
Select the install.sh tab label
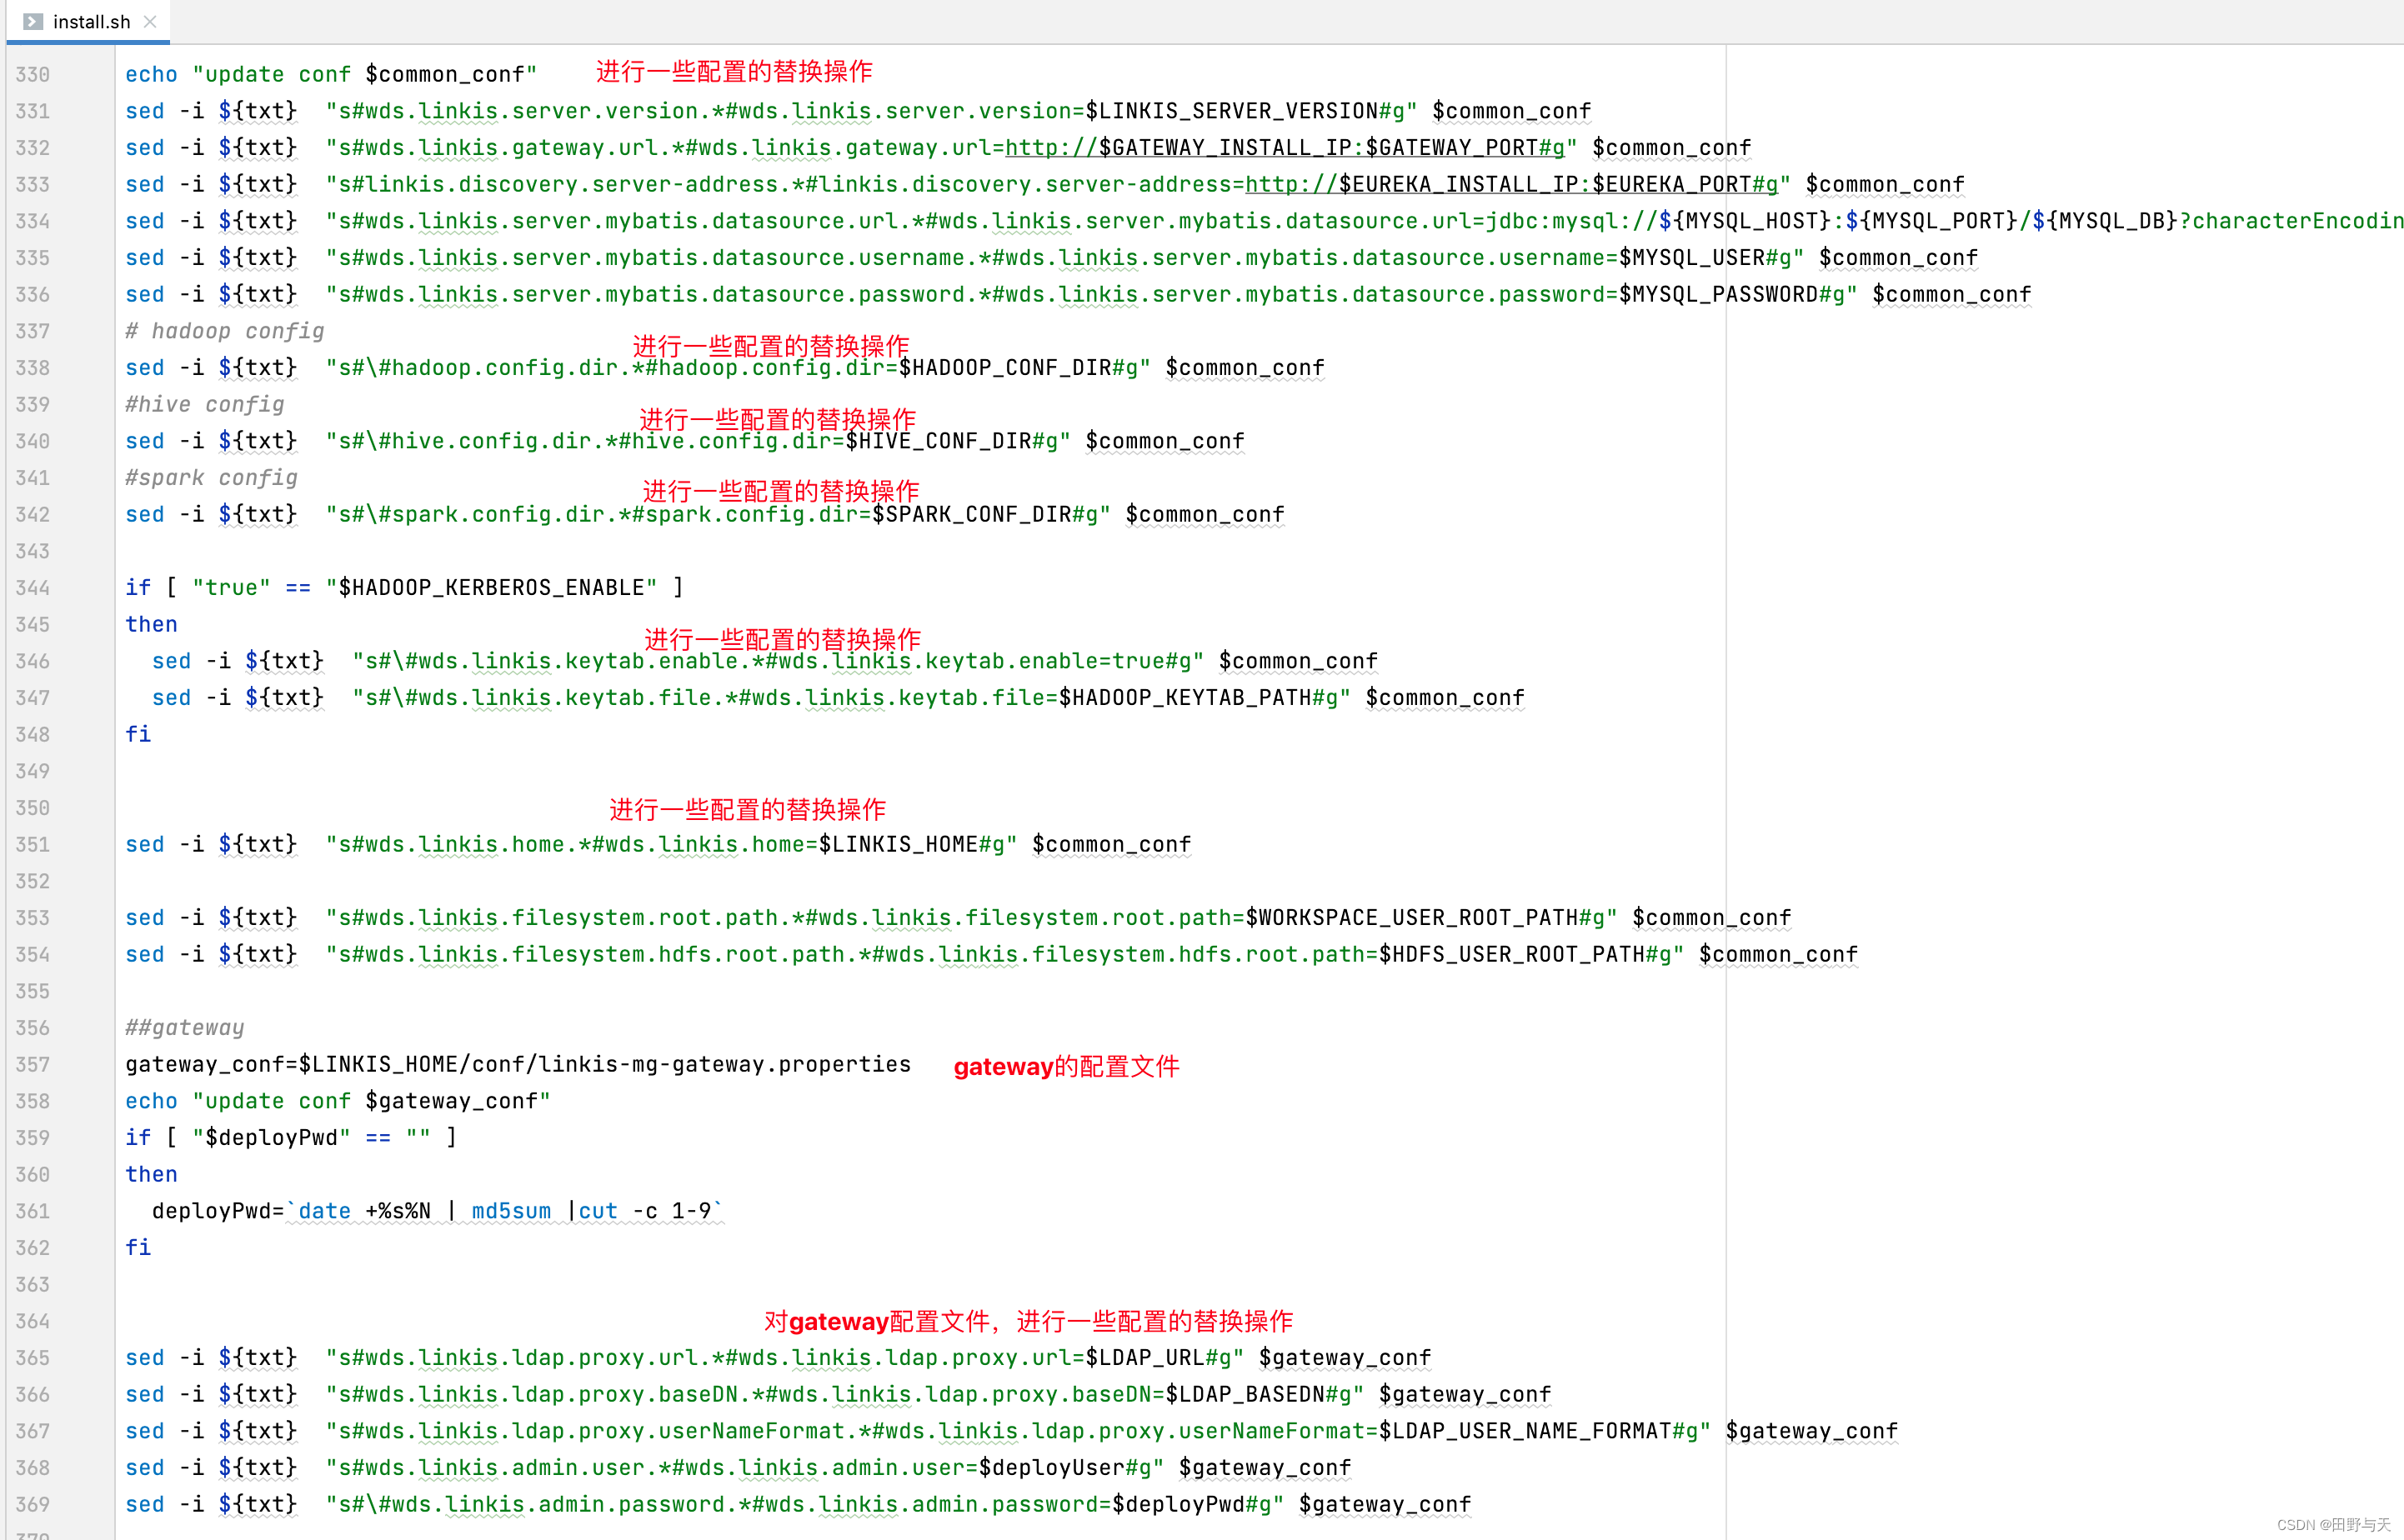tap(91, 21)
